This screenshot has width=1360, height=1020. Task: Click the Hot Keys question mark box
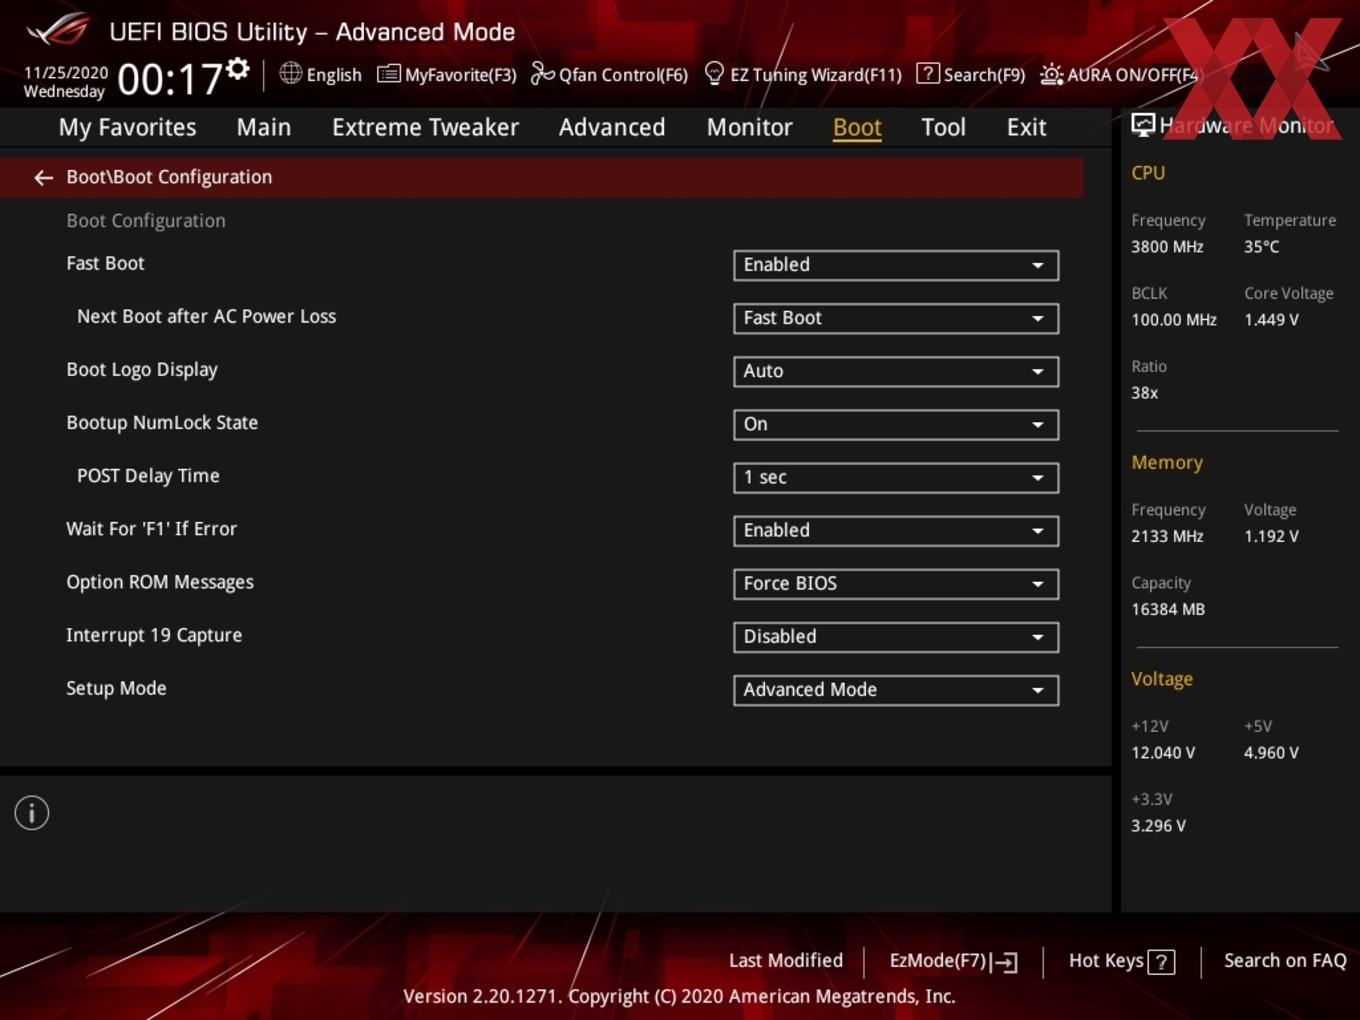click(x=1161, y=962)
